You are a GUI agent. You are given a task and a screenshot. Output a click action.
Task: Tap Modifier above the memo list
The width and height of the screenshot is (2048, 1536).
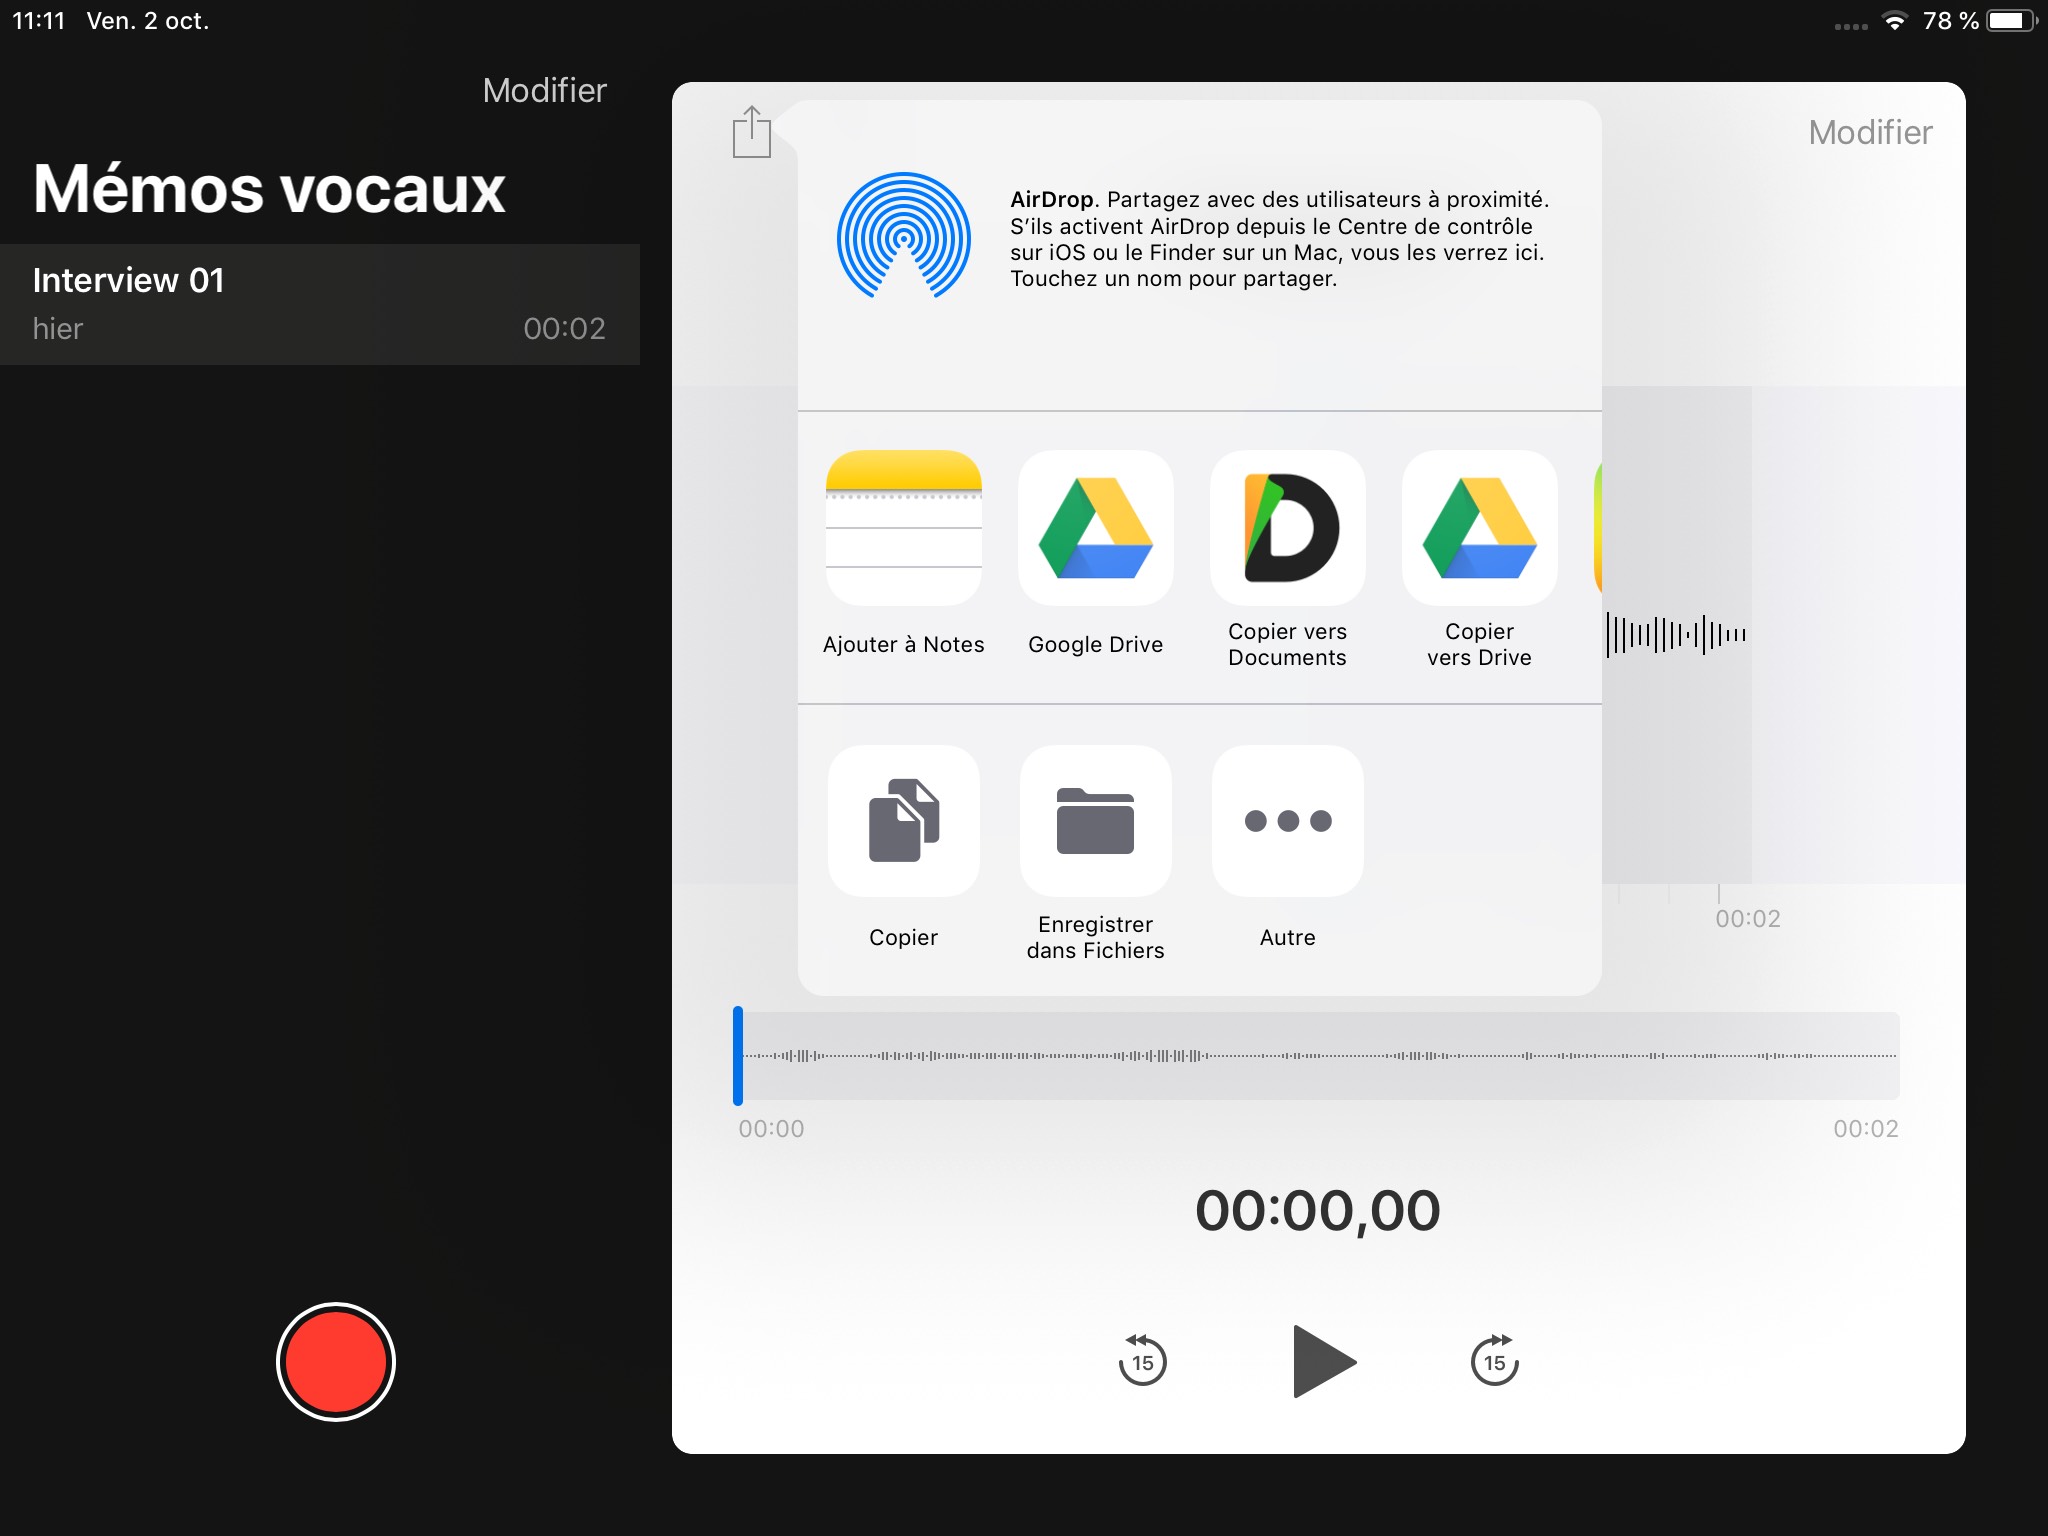544,91
